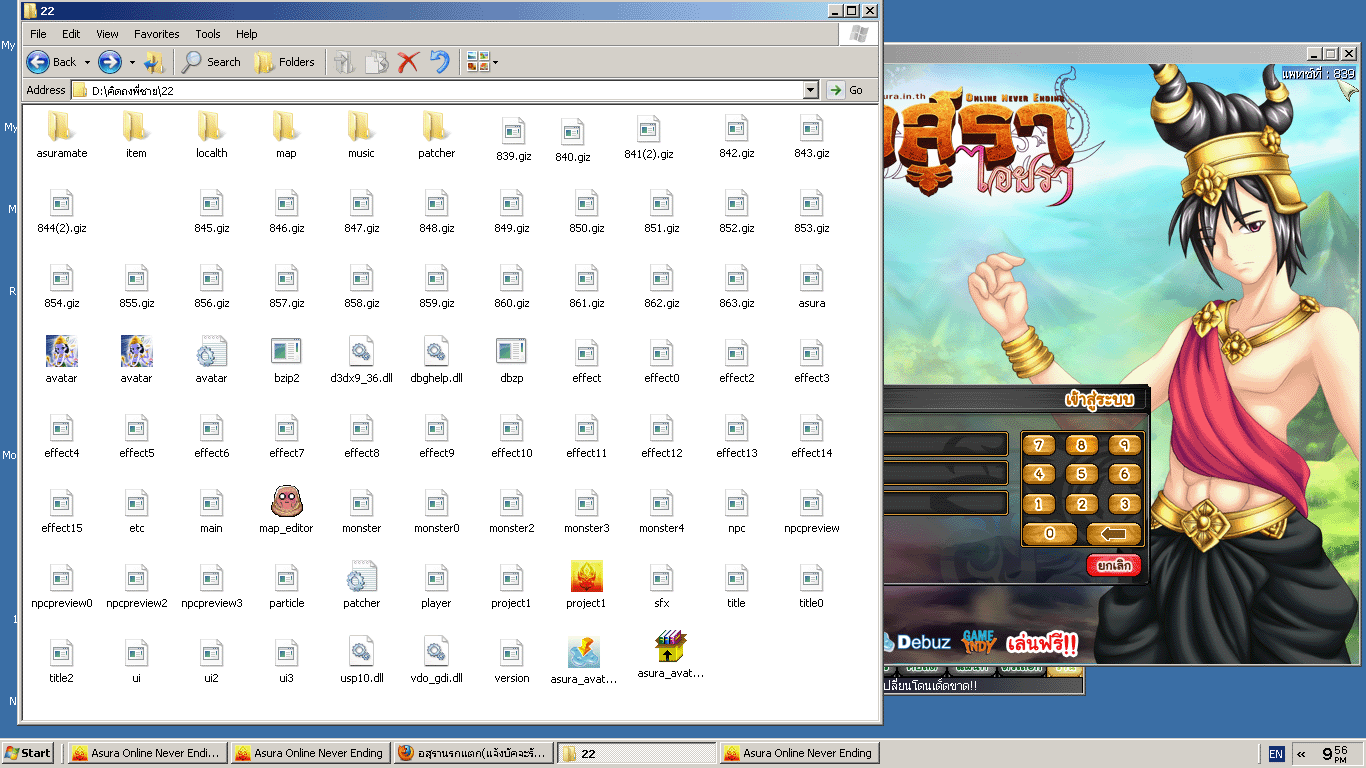This screenshot has height=768, width=1366.
Task: Open the Favorites menu
Action: [x=157, y=34]
